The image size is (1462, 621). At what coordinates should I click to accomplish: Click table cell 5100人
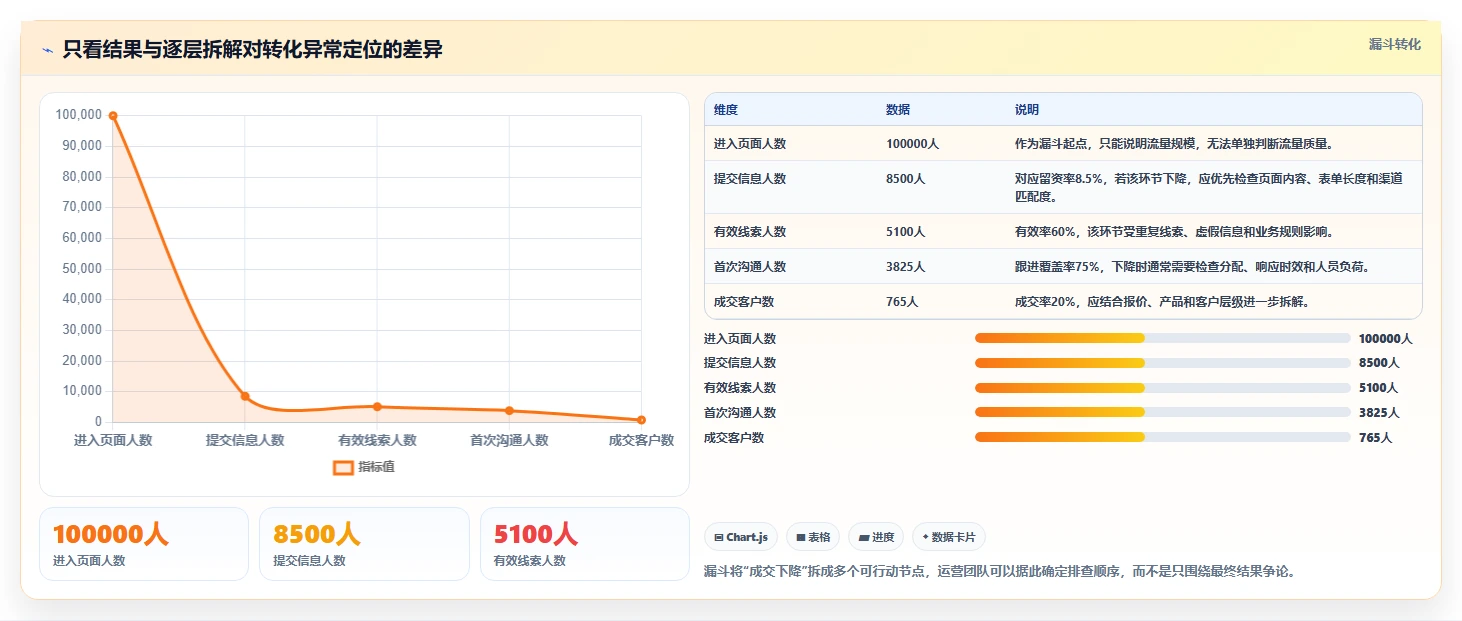pos(906,232)
